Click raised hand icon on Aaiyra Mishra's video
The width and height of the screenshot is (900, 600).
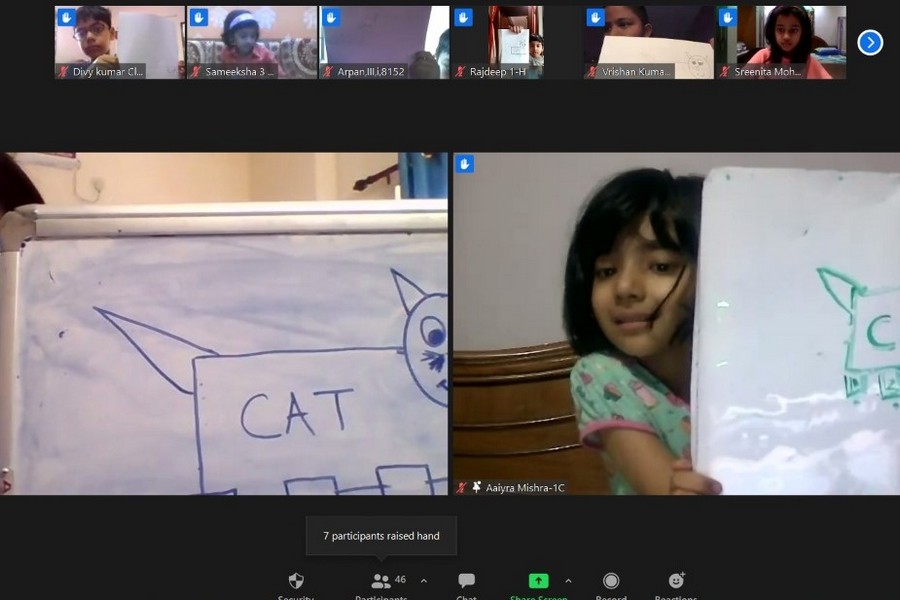tap(465, 164)
